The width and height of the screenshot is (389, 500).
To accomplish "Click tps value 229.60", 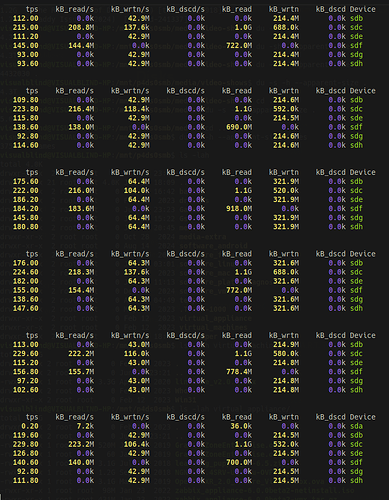I will (26, 354).
